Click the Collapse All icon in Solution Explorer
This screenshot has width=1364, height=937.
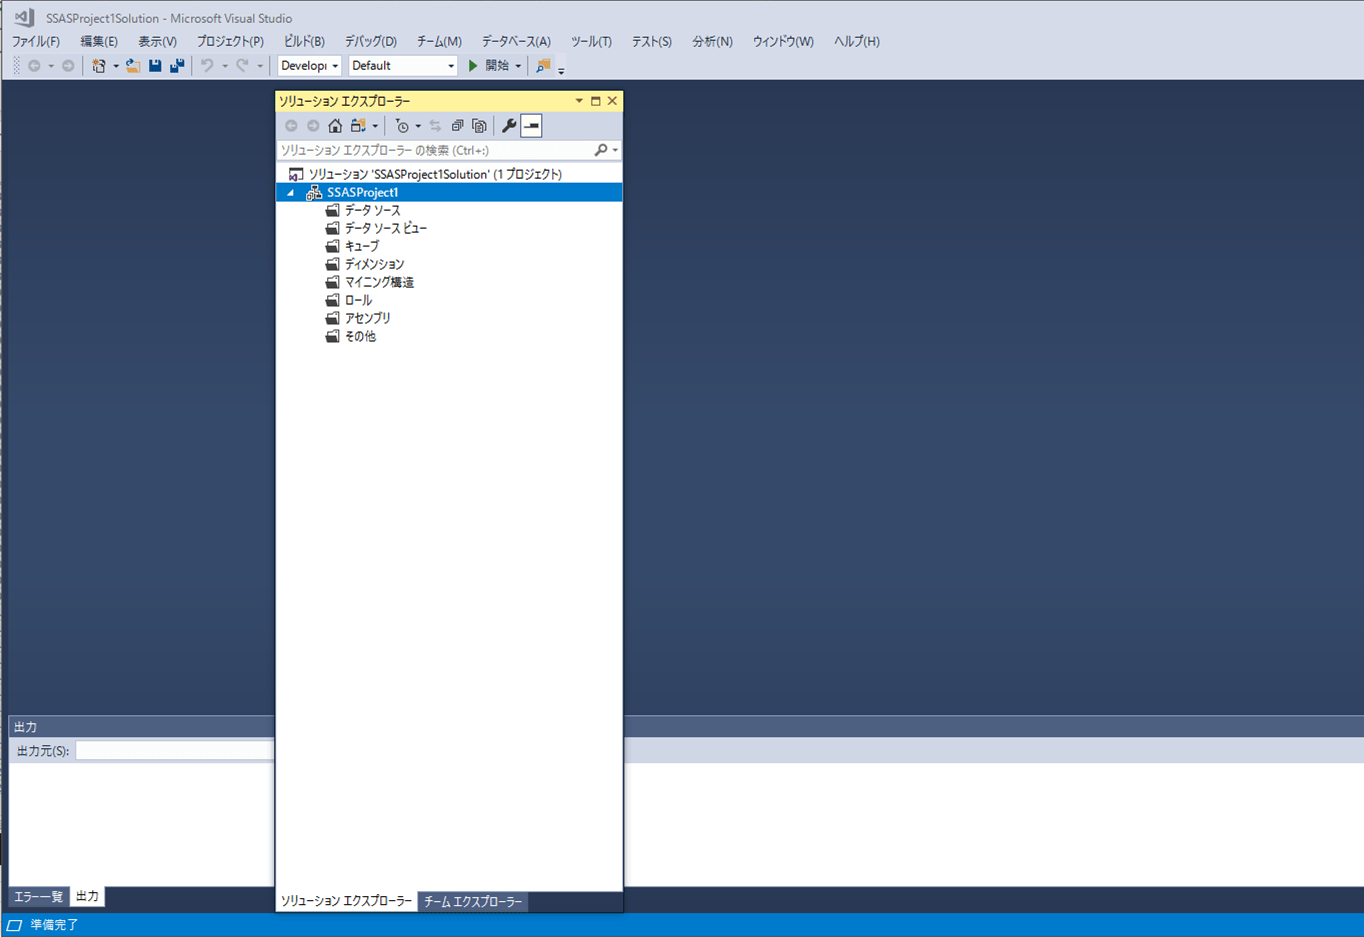[457, 126]
